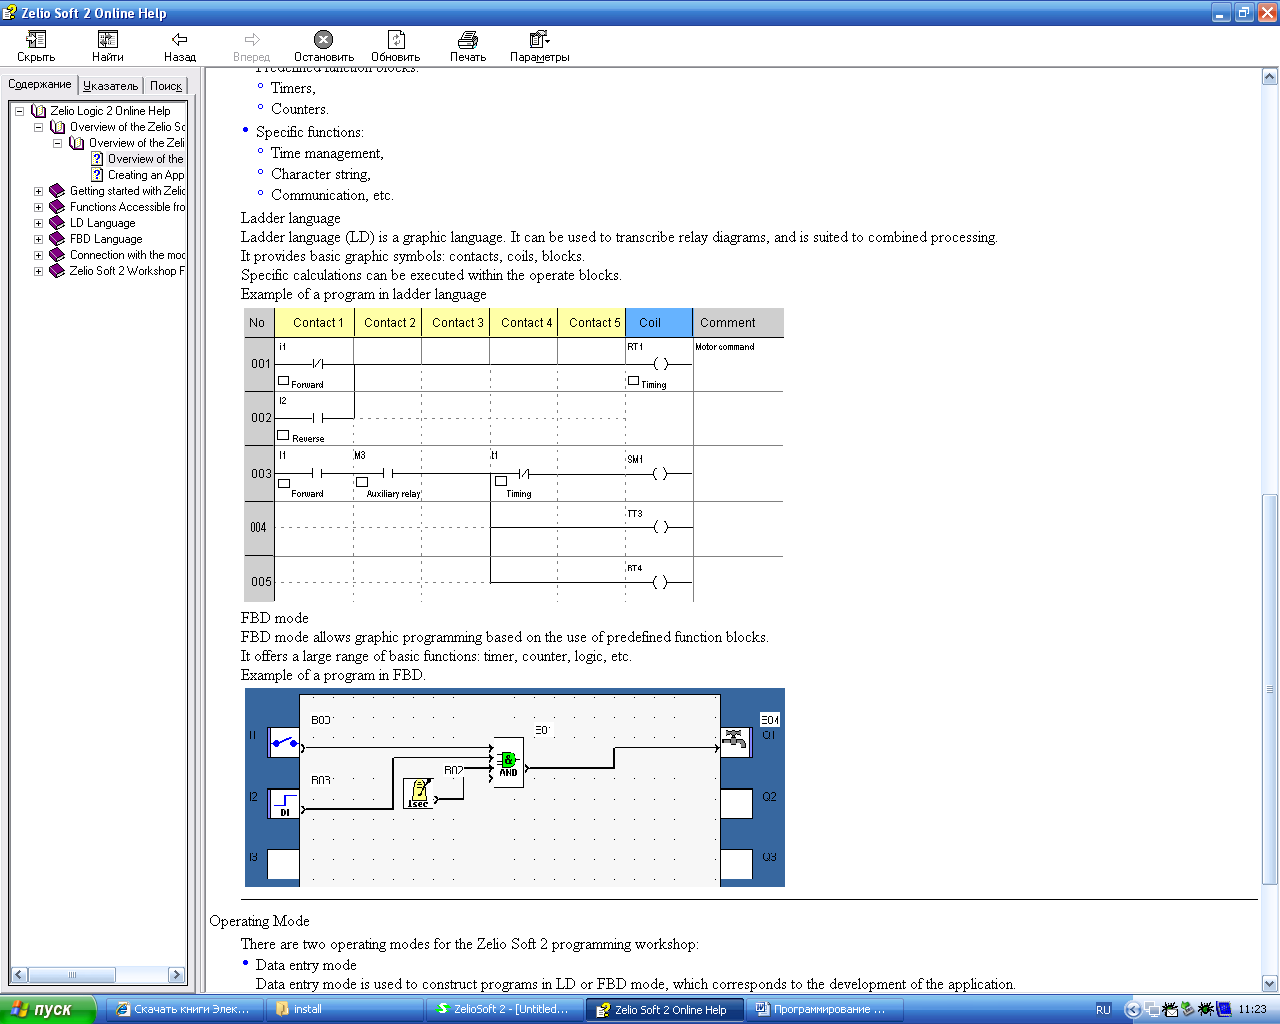1280x1024 pixels.
Task: Switch to ZelioSoft 2 - [Untitled] taskbar window
Action: [x=504, y=1009]
